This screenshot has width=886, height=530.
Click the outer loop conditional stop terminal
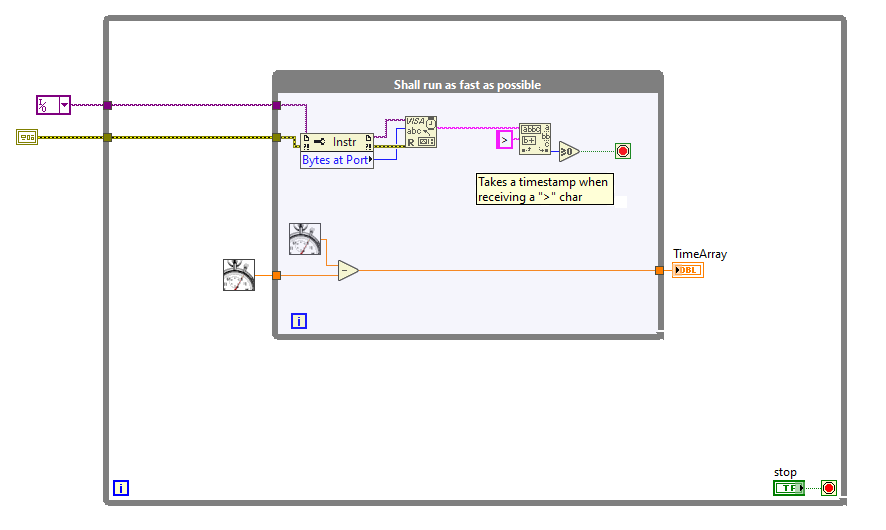[829, 488]
